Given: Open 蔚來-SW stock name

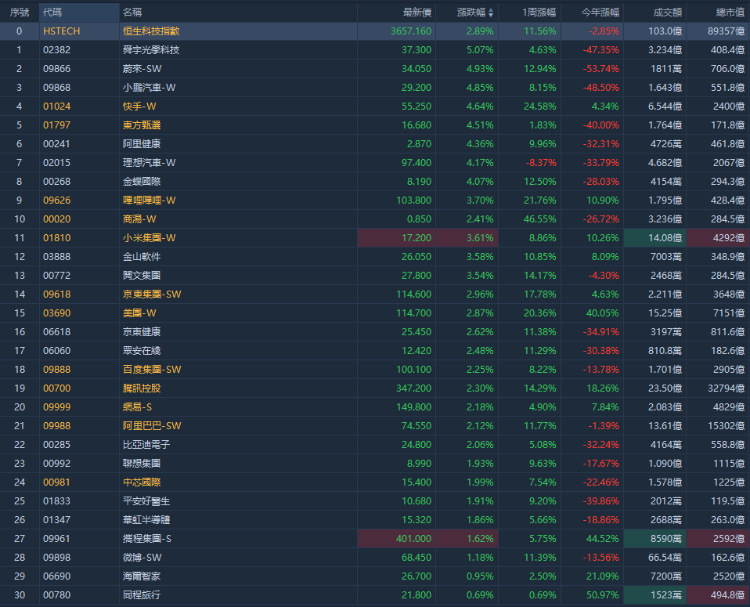Looking at the screenshot, I should [142, 68].
